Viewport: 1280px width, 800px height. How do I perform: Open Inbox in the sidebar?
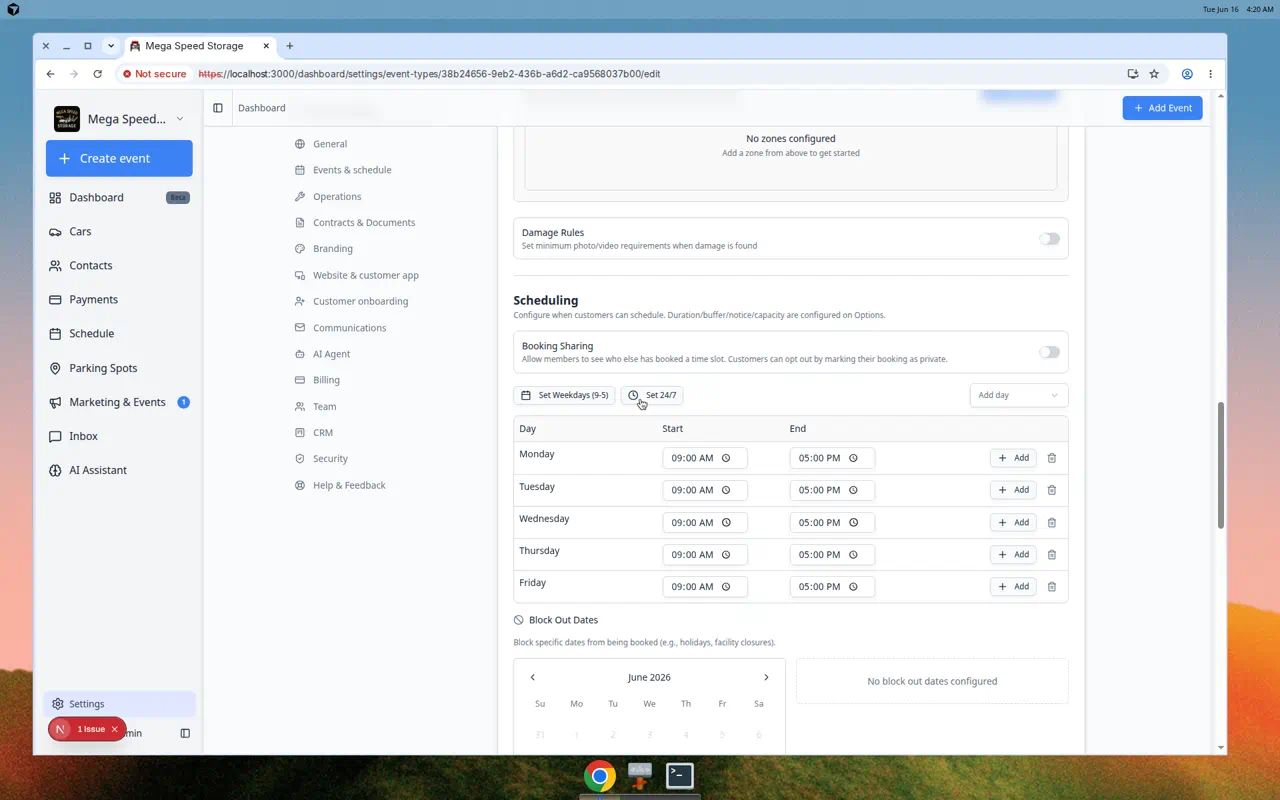pyautogui.click(x=119, y=436)
